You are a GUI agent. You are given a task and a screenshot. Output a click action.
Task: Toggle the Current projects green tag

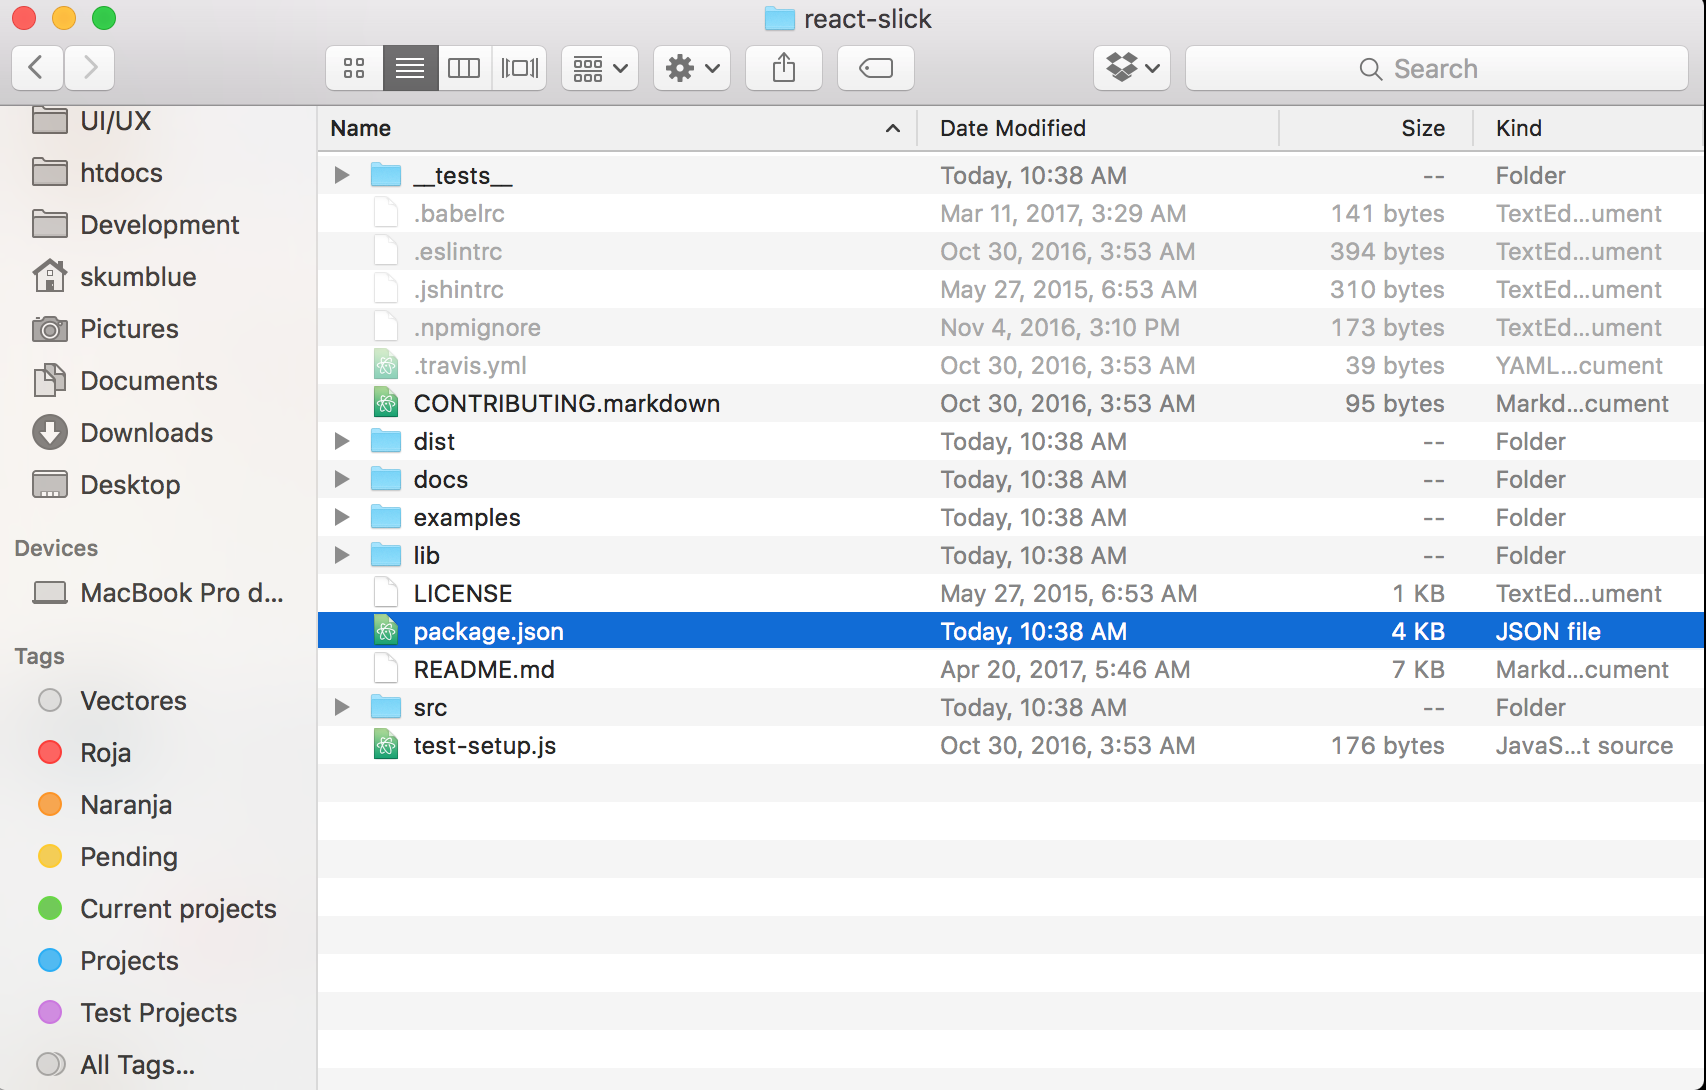(177, 908)
